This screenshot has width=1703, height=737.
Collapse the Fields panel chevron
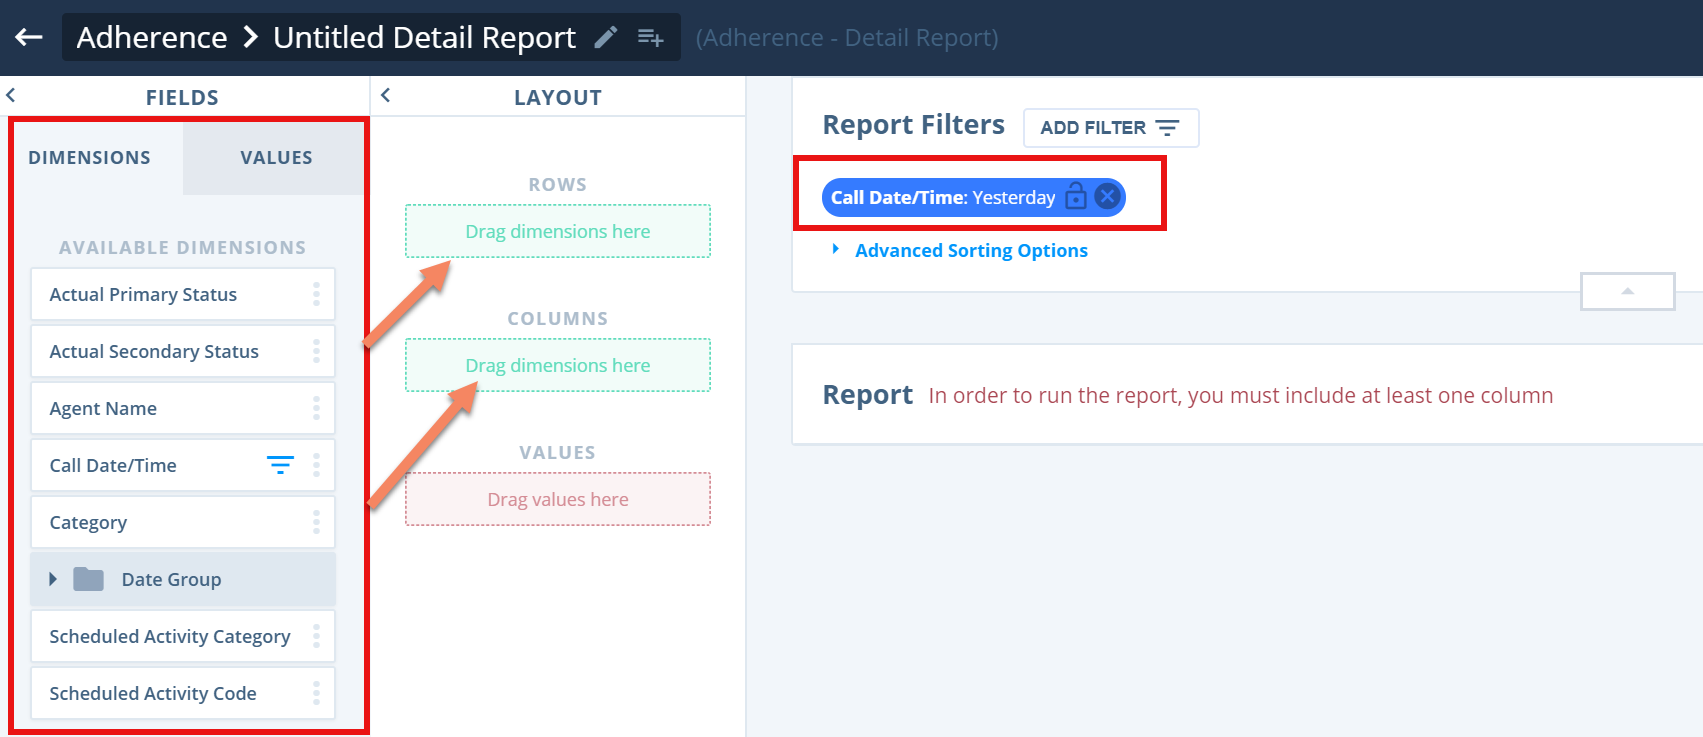tap(10, 96)
